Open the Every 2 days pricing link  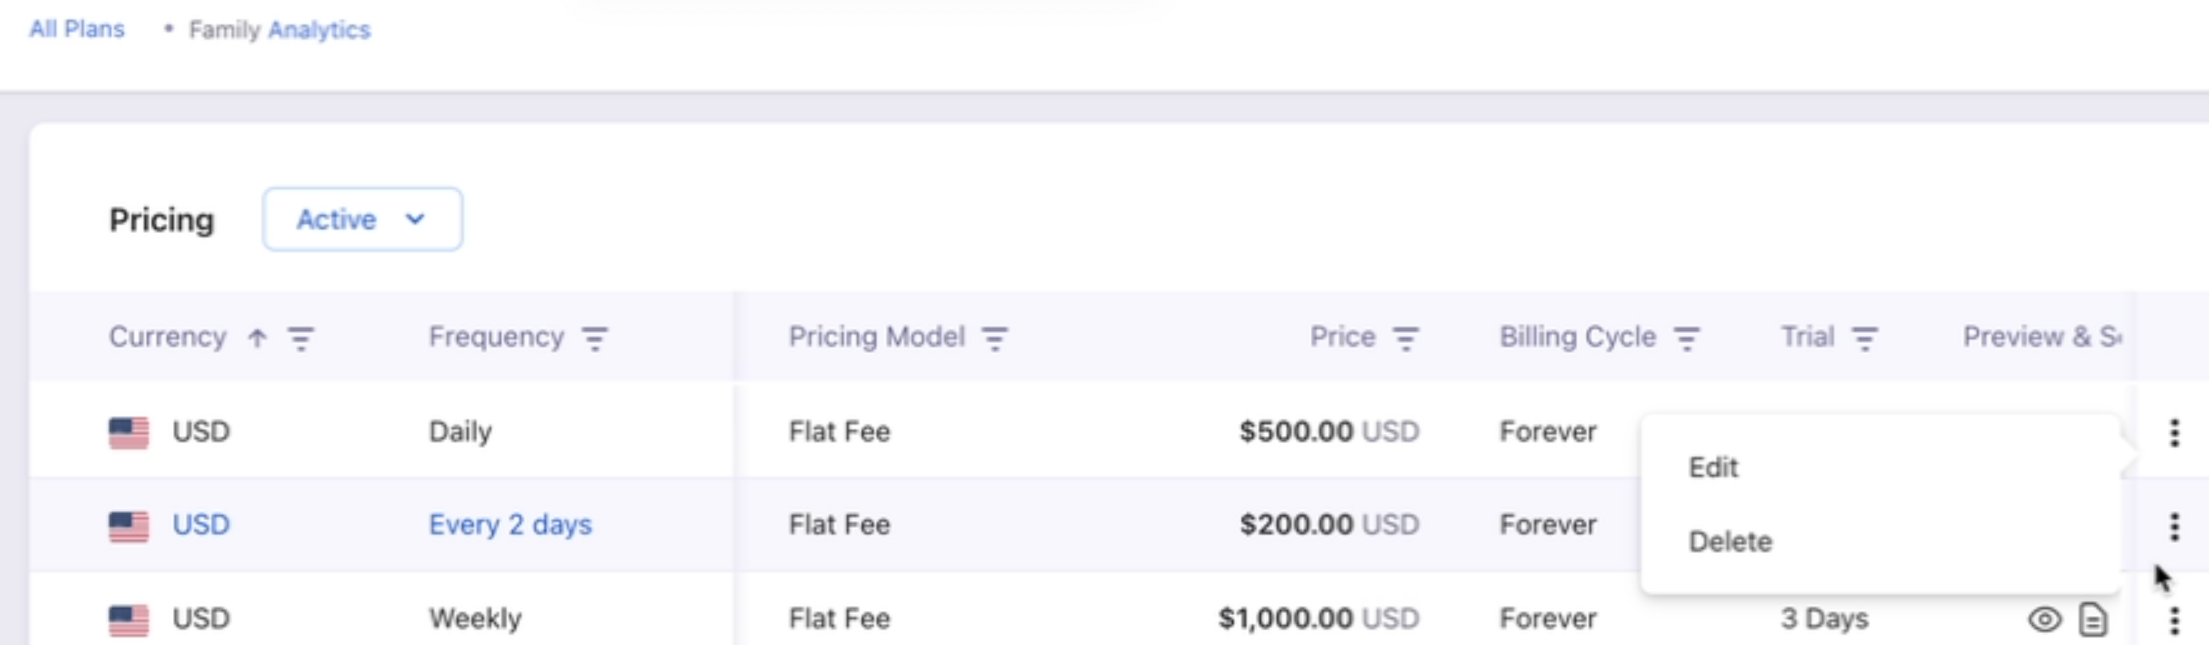coord(510,524)
